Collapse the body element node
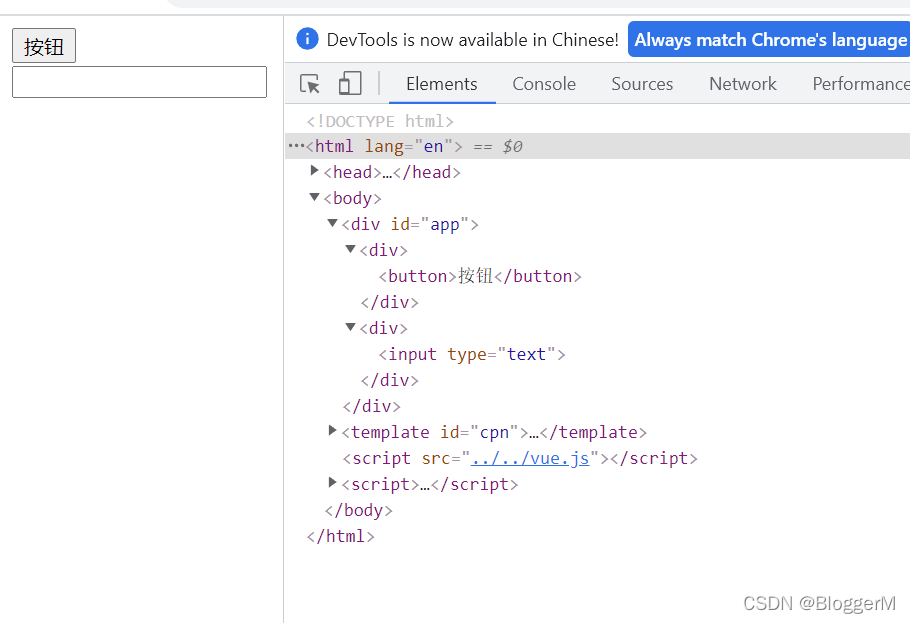 tap(315, 197)
